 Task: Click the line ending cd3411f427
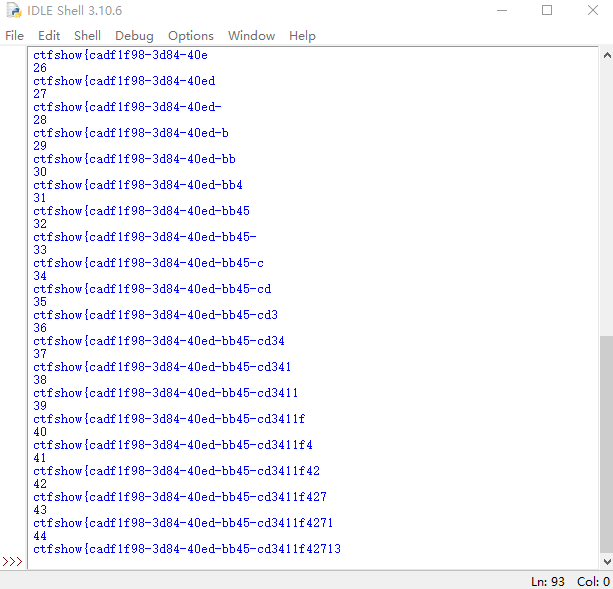[x=180, y=497]
